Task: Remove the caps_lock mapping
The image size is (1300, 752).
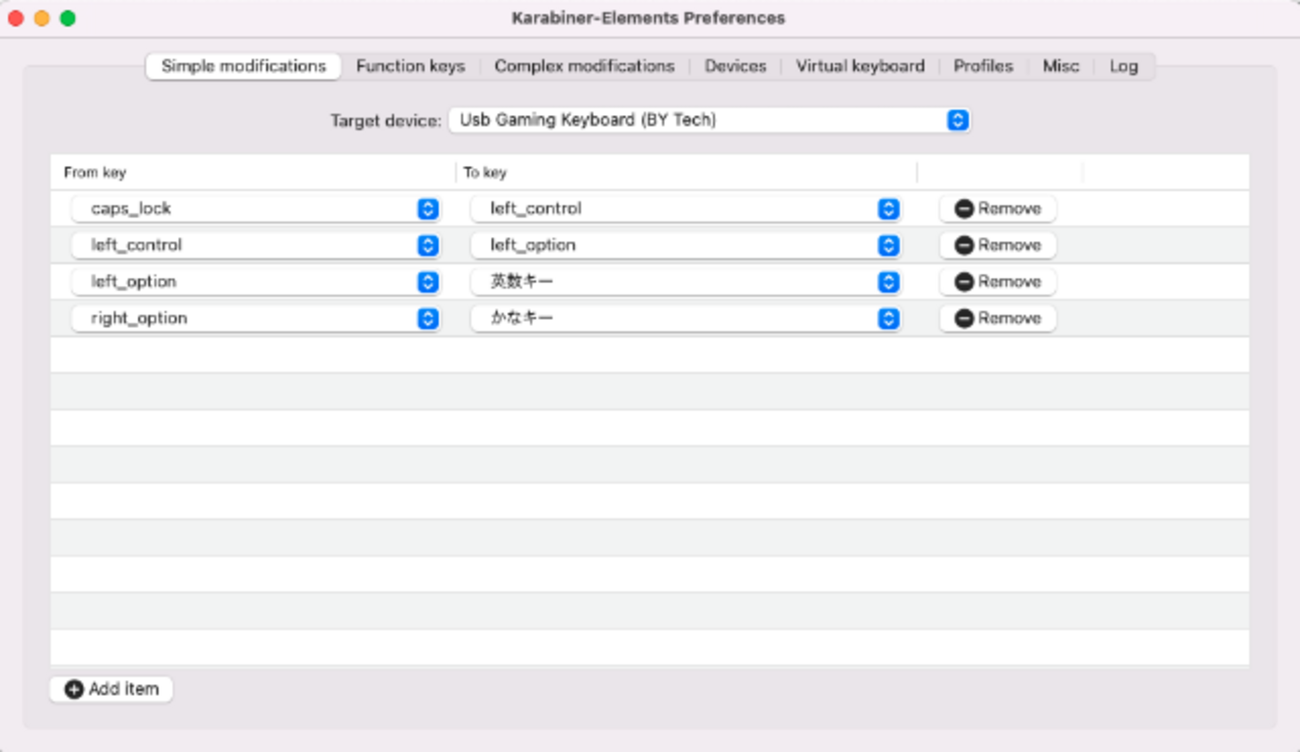Action: (998, 209)
